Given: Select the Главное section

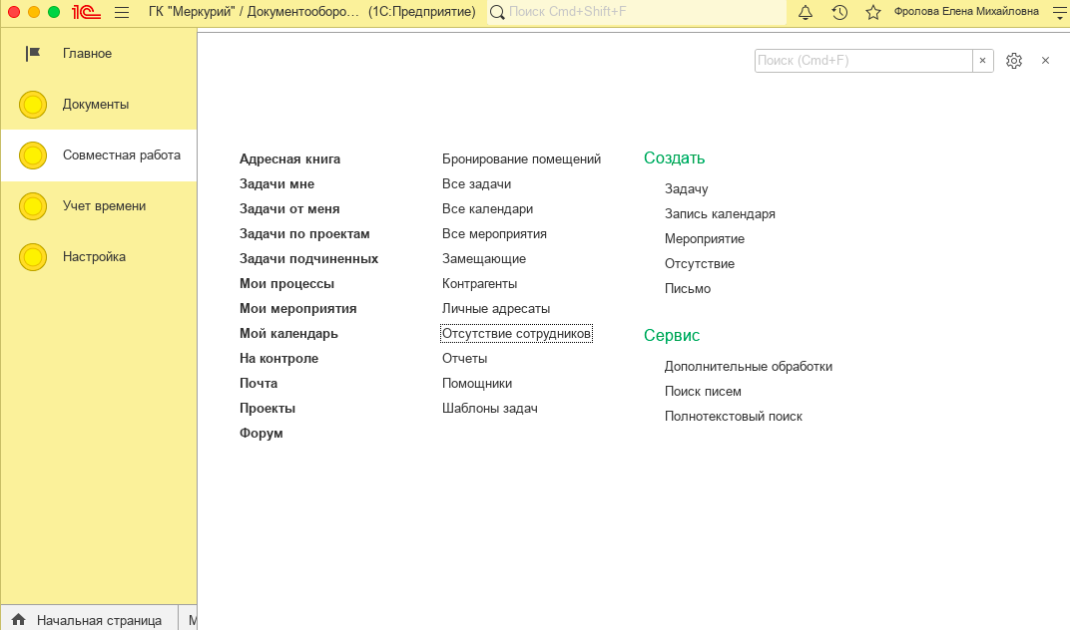Looking at the screenshot, I should pyautogui.click(x=87, y=54).
